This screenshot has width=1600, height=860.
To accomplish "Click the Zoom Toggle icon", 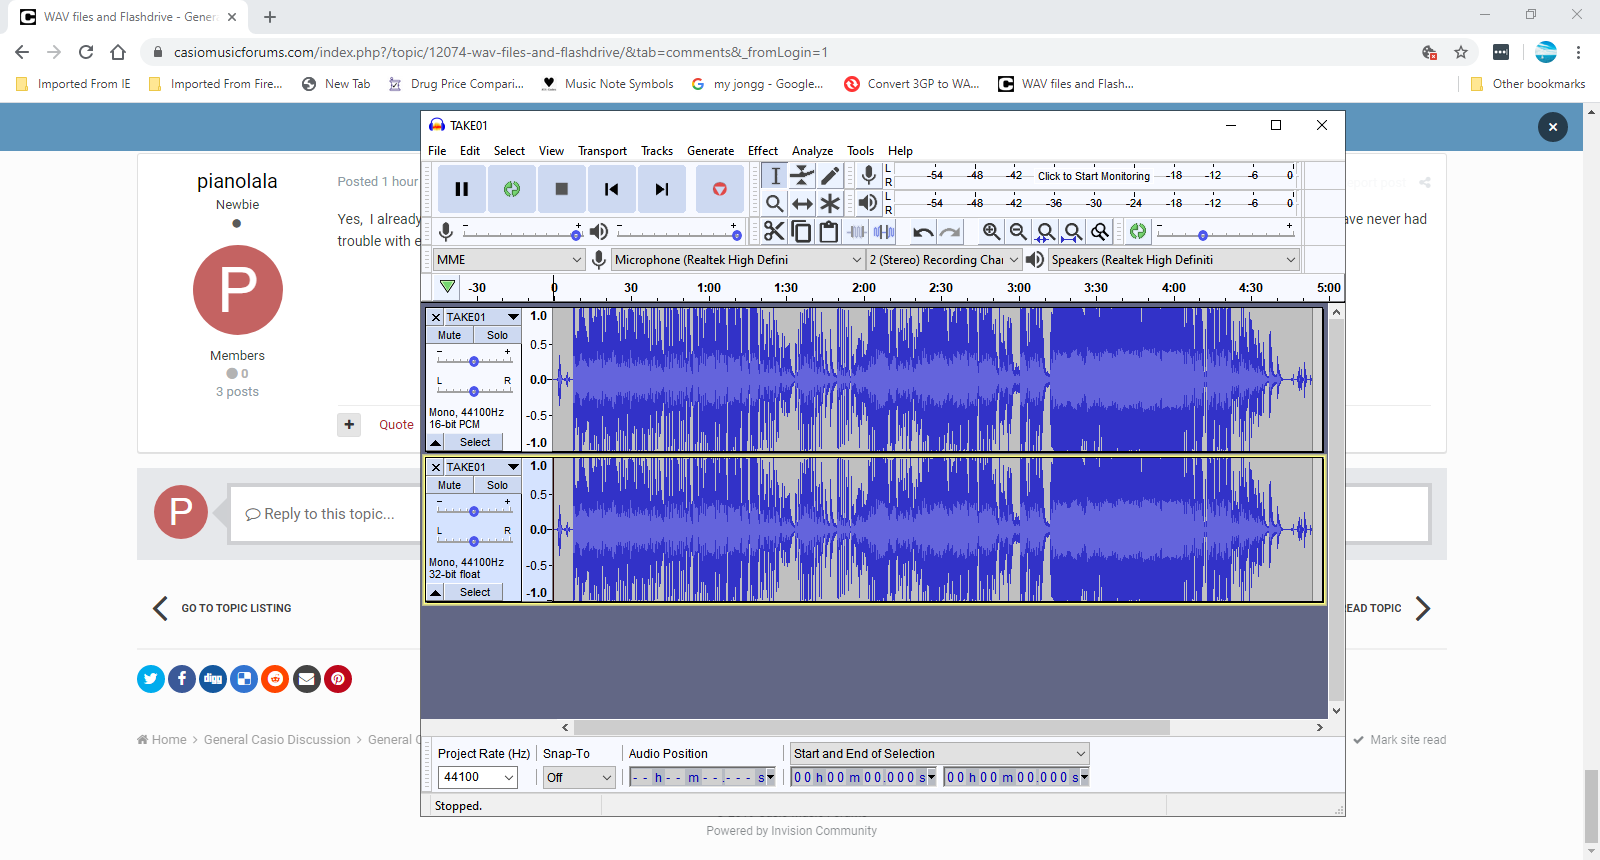I will pos(1100,232).
